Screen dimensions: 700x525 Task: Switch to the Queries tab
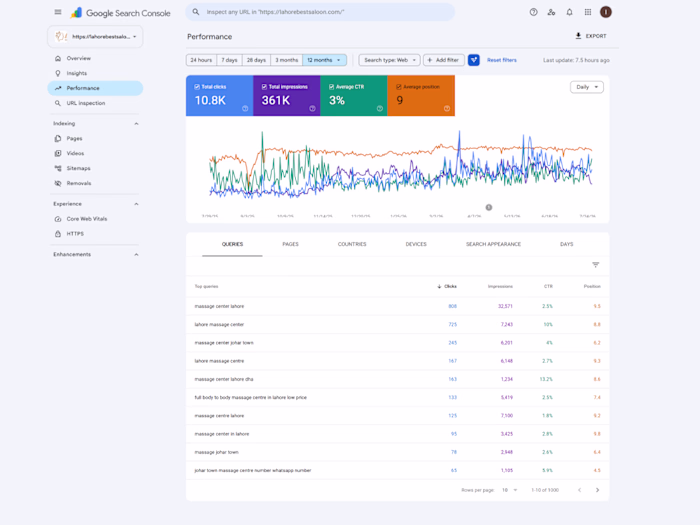coord(232,244)
